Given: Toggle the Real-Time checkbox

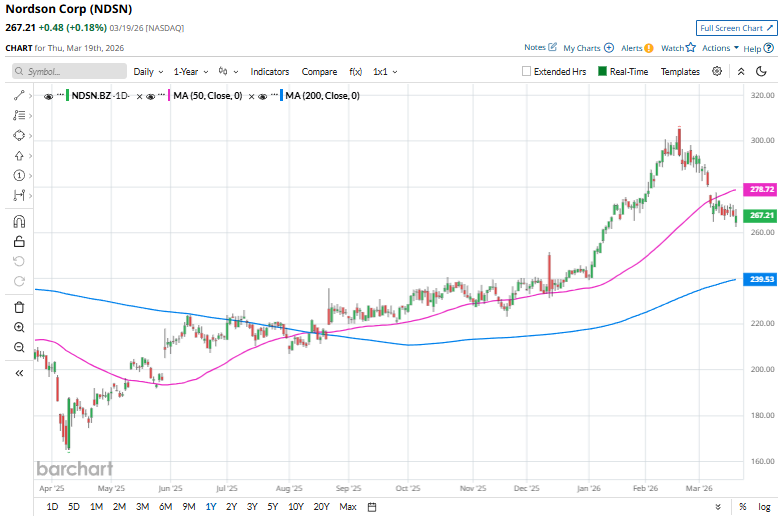Looking at the screenshot, I should tap(603, 72).
